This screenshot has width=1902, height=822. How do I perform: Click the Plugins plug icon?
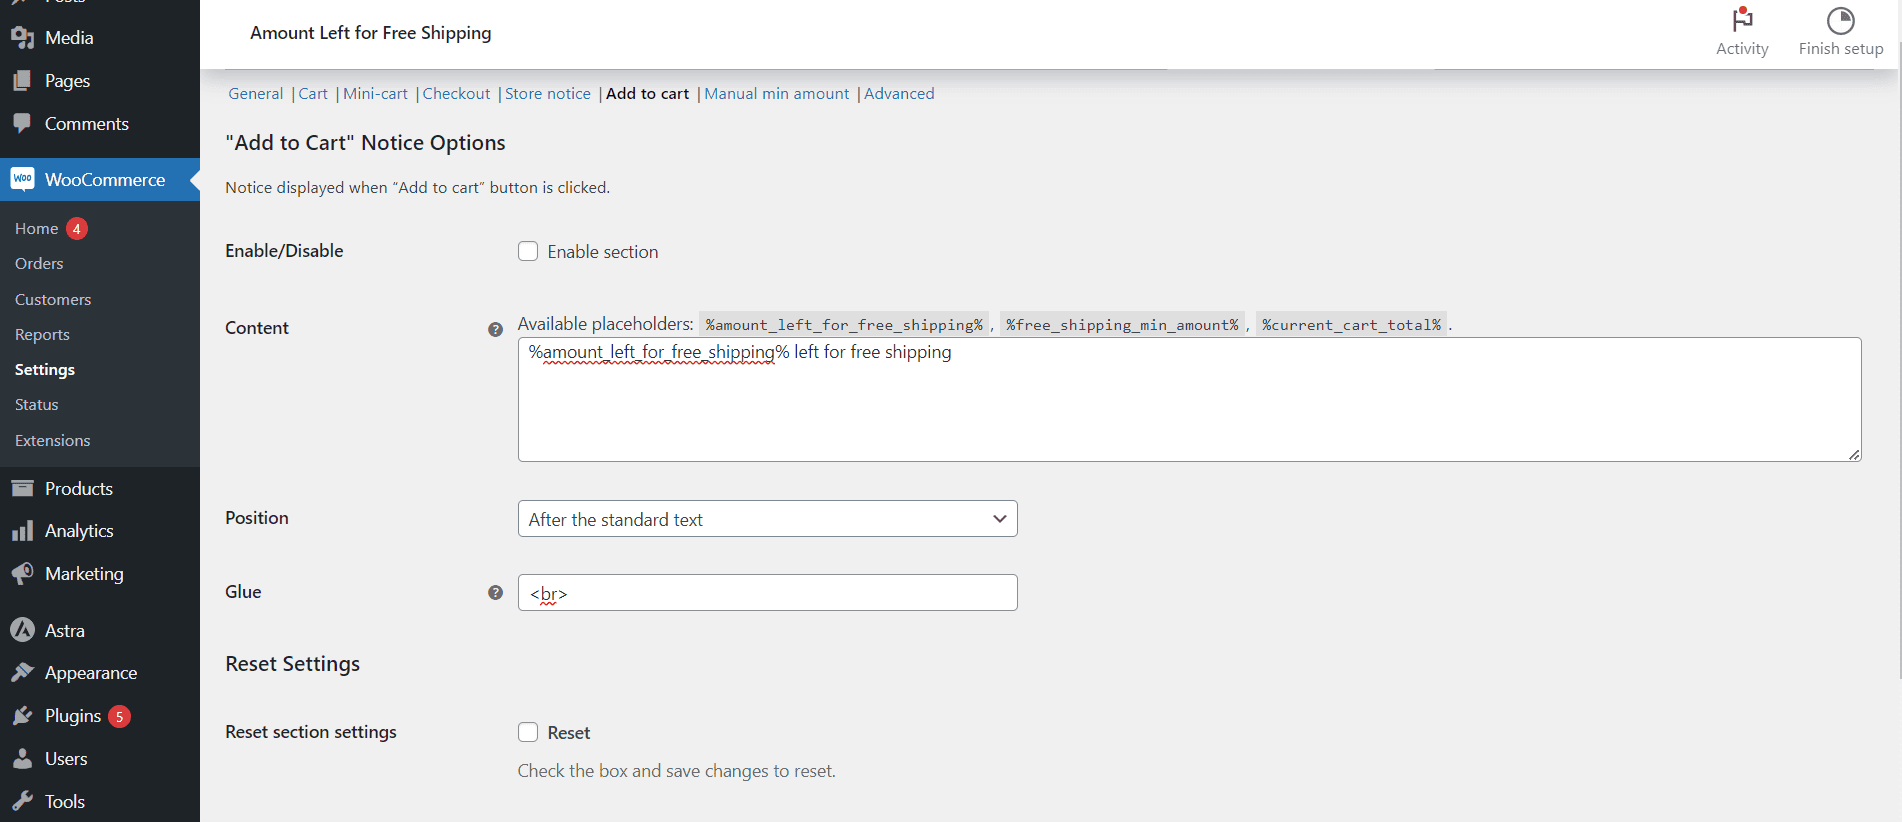(x=22, y=716)
